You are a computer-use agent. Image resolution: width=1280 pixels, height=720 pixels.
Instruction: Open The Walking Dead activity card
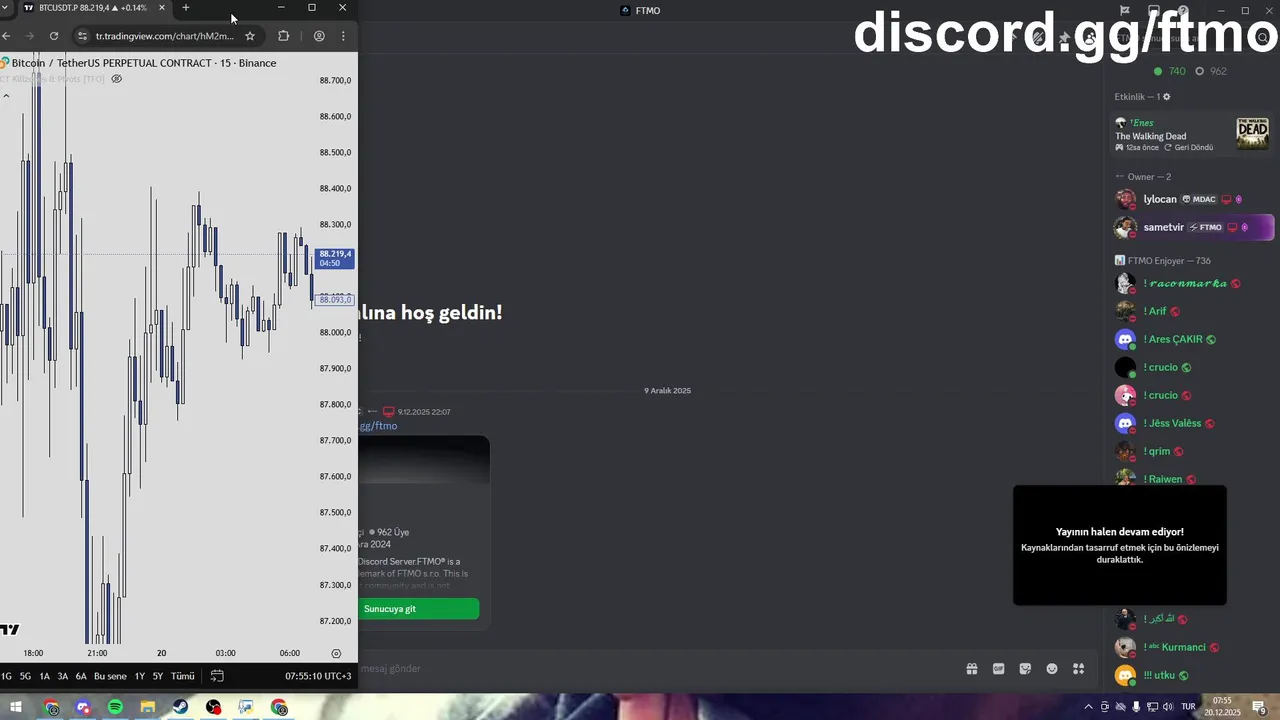(x=1192, y=134)
